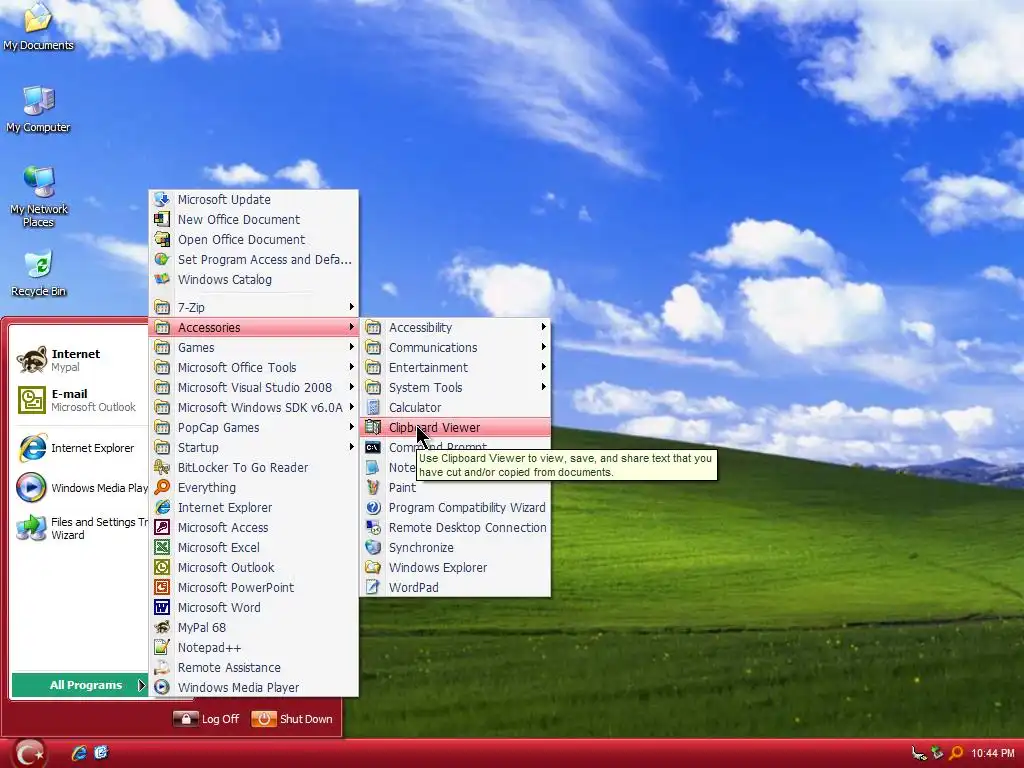Image resolution: width=1024 pixels, height=768 pixels.
Task: Select Microsoft Outlook in All Programs
Action: coord(254,568)
